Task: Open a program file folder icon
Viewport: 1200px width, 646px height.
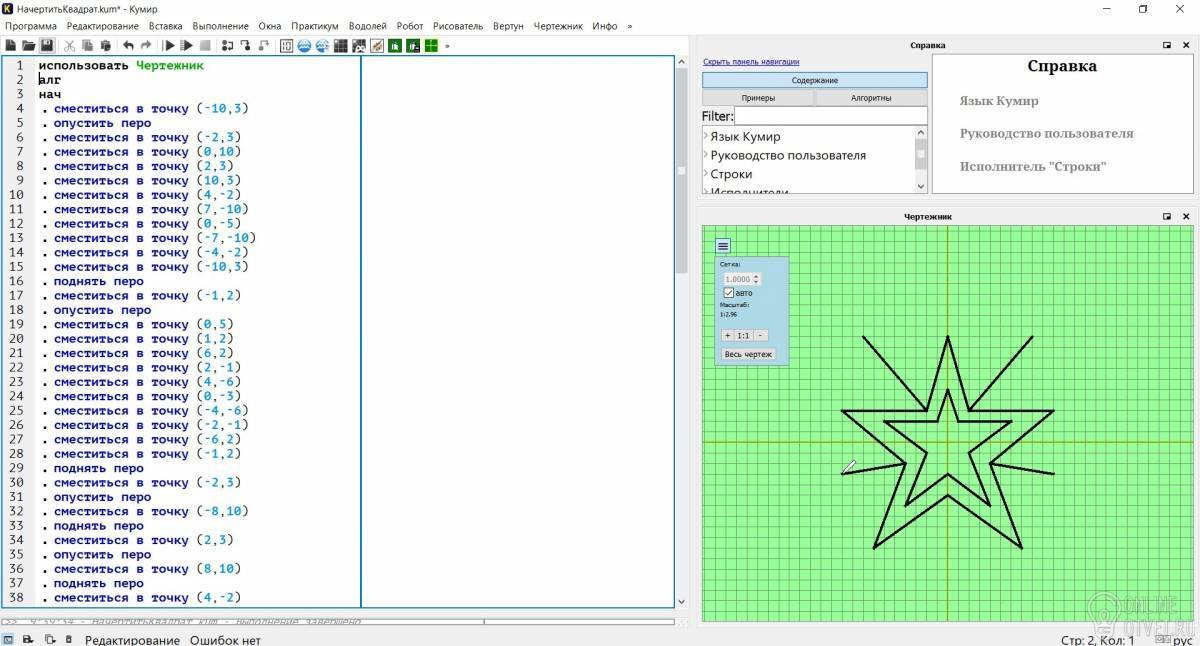Action: coord(29,45)
